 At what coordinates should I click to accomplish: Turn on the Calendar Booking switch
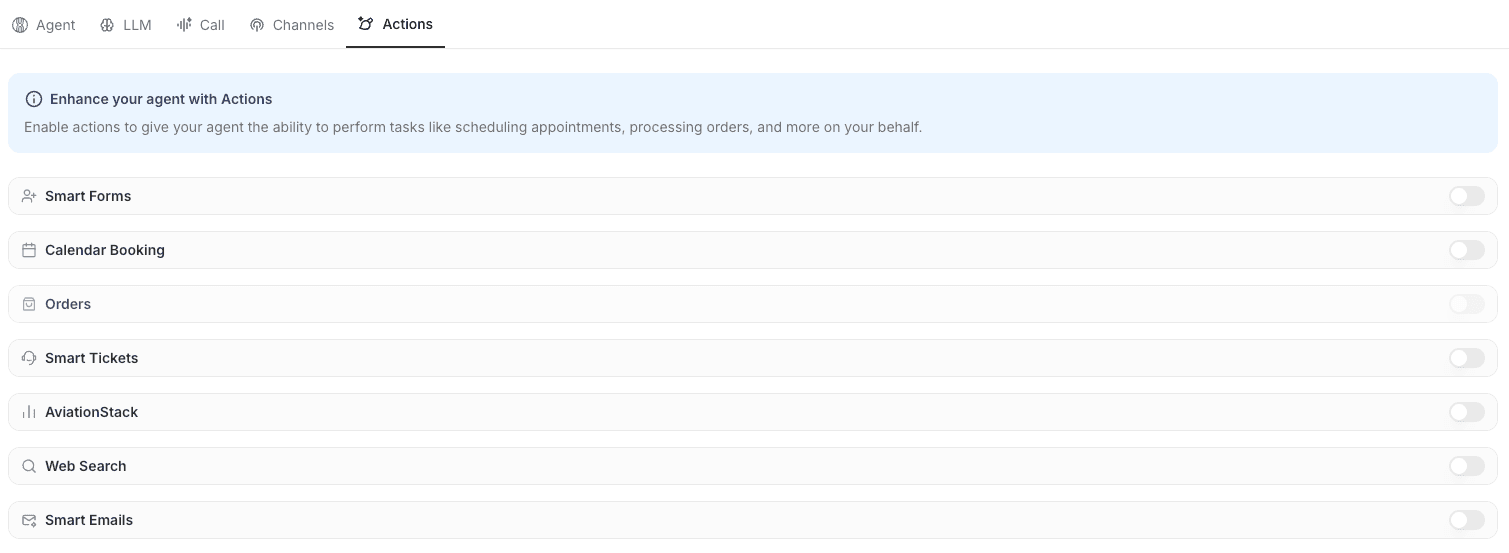point(1466,250)
